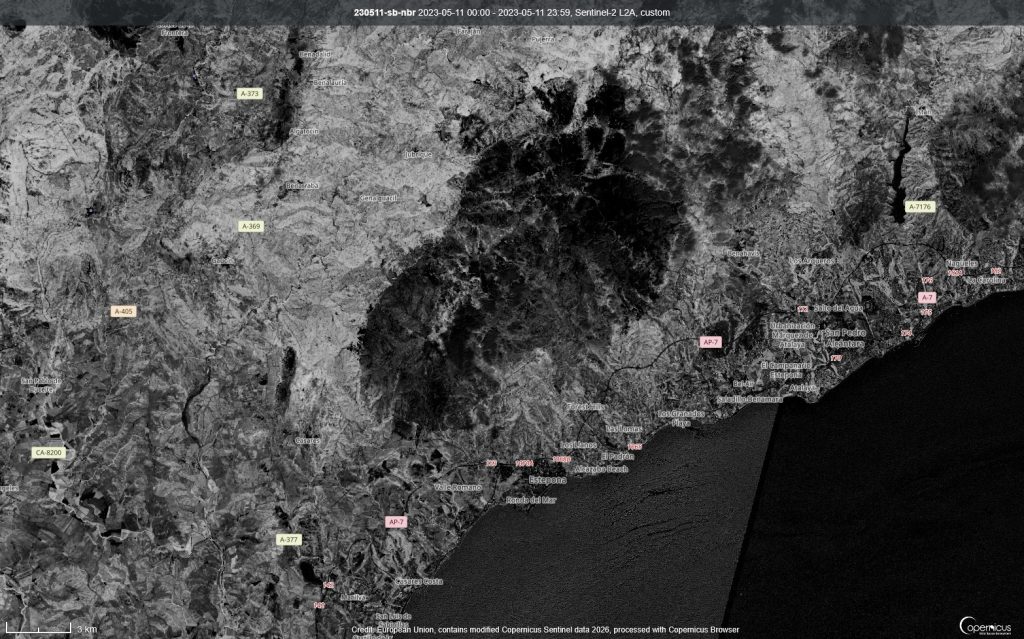The image size is (1024, 639).
Task: Click the Alcazaba Beach label
Action: coord(601,469)
